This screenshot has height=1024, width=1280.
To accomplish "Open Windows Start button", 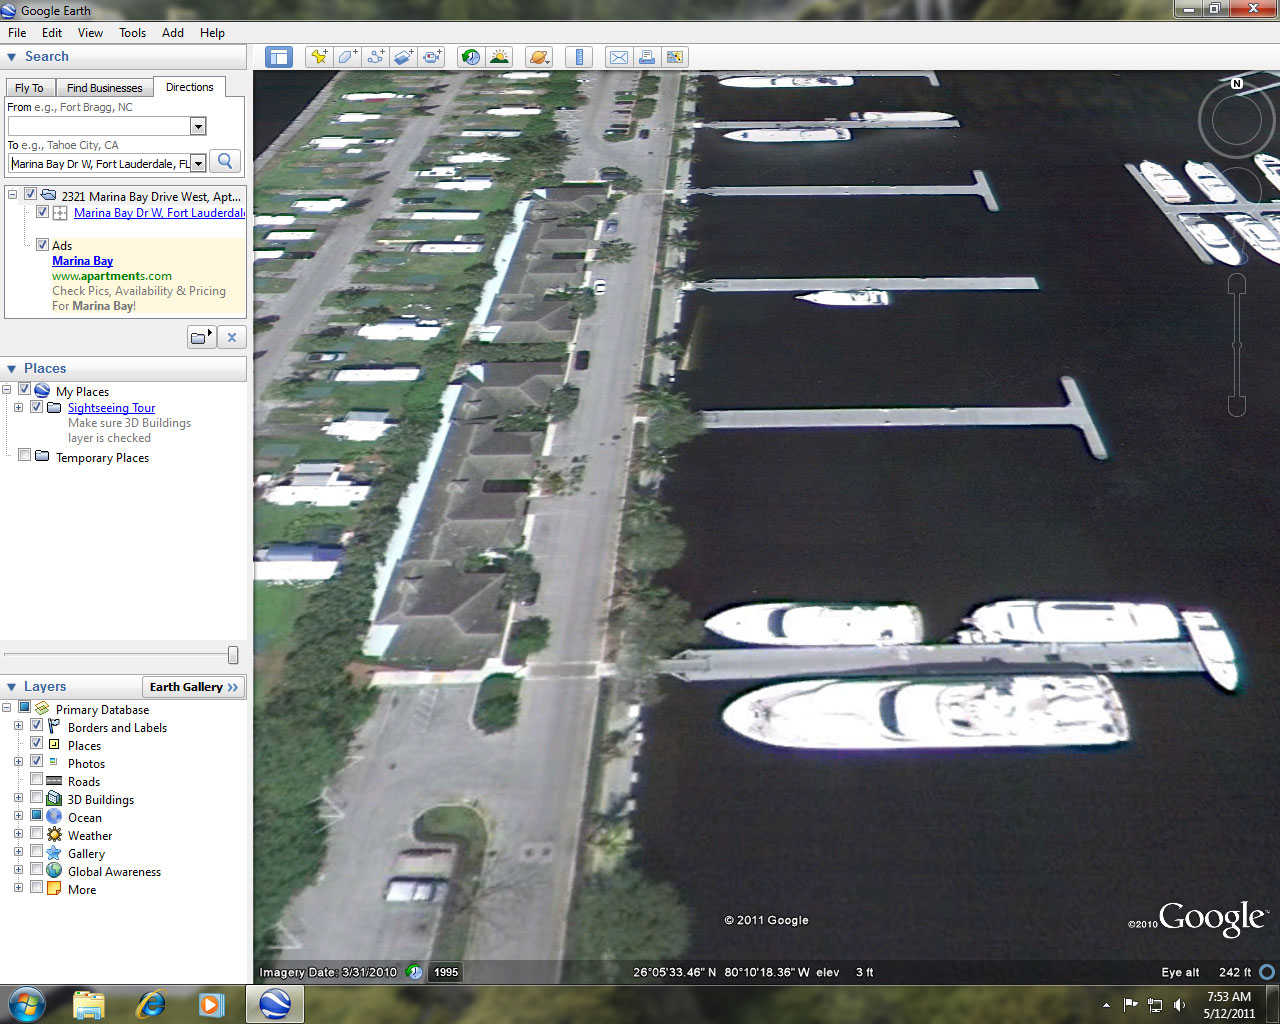I will 26,1004.
